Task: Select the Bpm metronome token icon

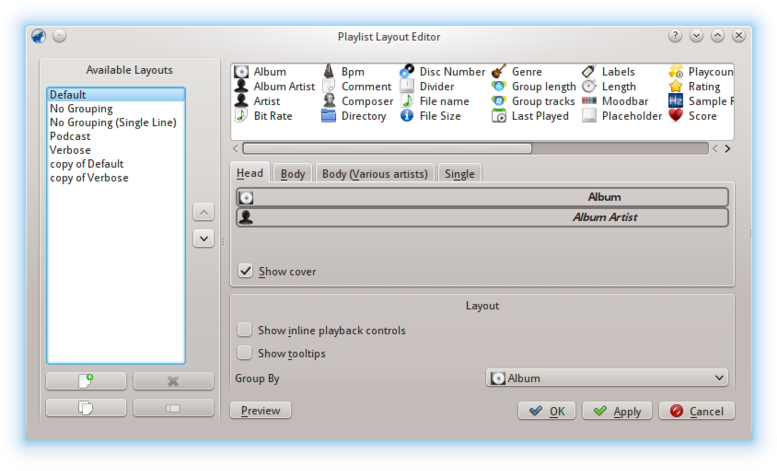Action: click(x=329, y=72)
